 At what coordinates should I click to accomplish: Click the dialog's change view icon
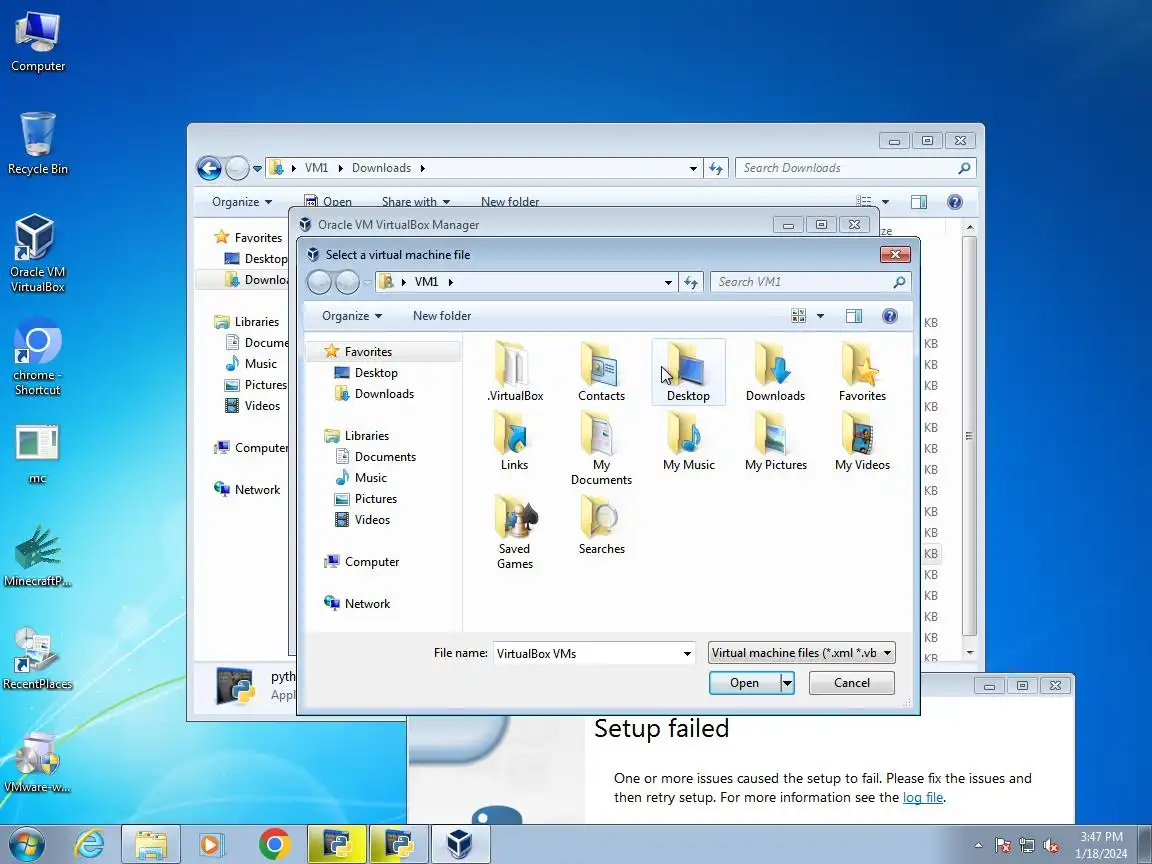799,316
